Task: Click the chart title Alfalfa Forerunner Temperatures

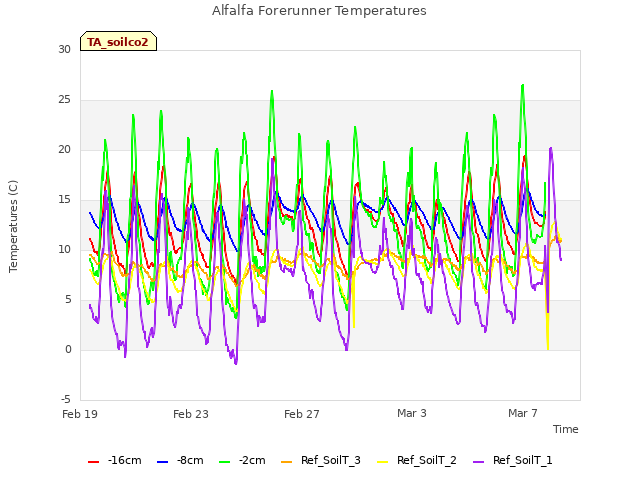Action: [x=319, y=11]
